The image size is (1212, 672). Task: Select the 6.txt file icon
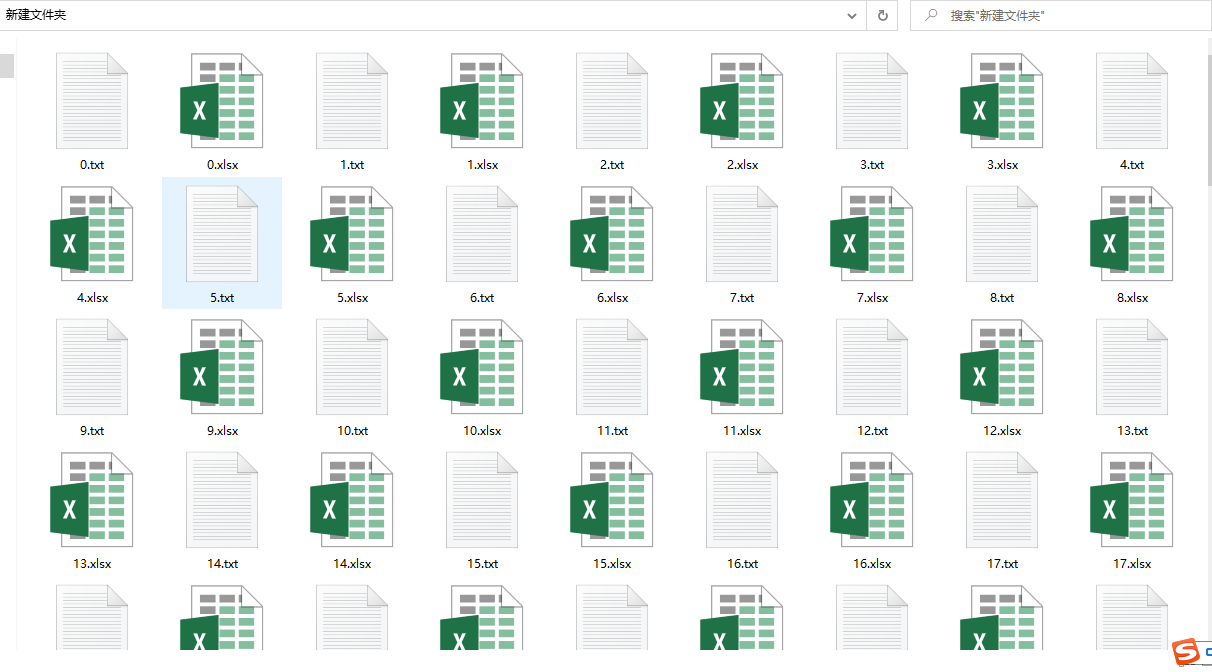(x=482, y=232)
